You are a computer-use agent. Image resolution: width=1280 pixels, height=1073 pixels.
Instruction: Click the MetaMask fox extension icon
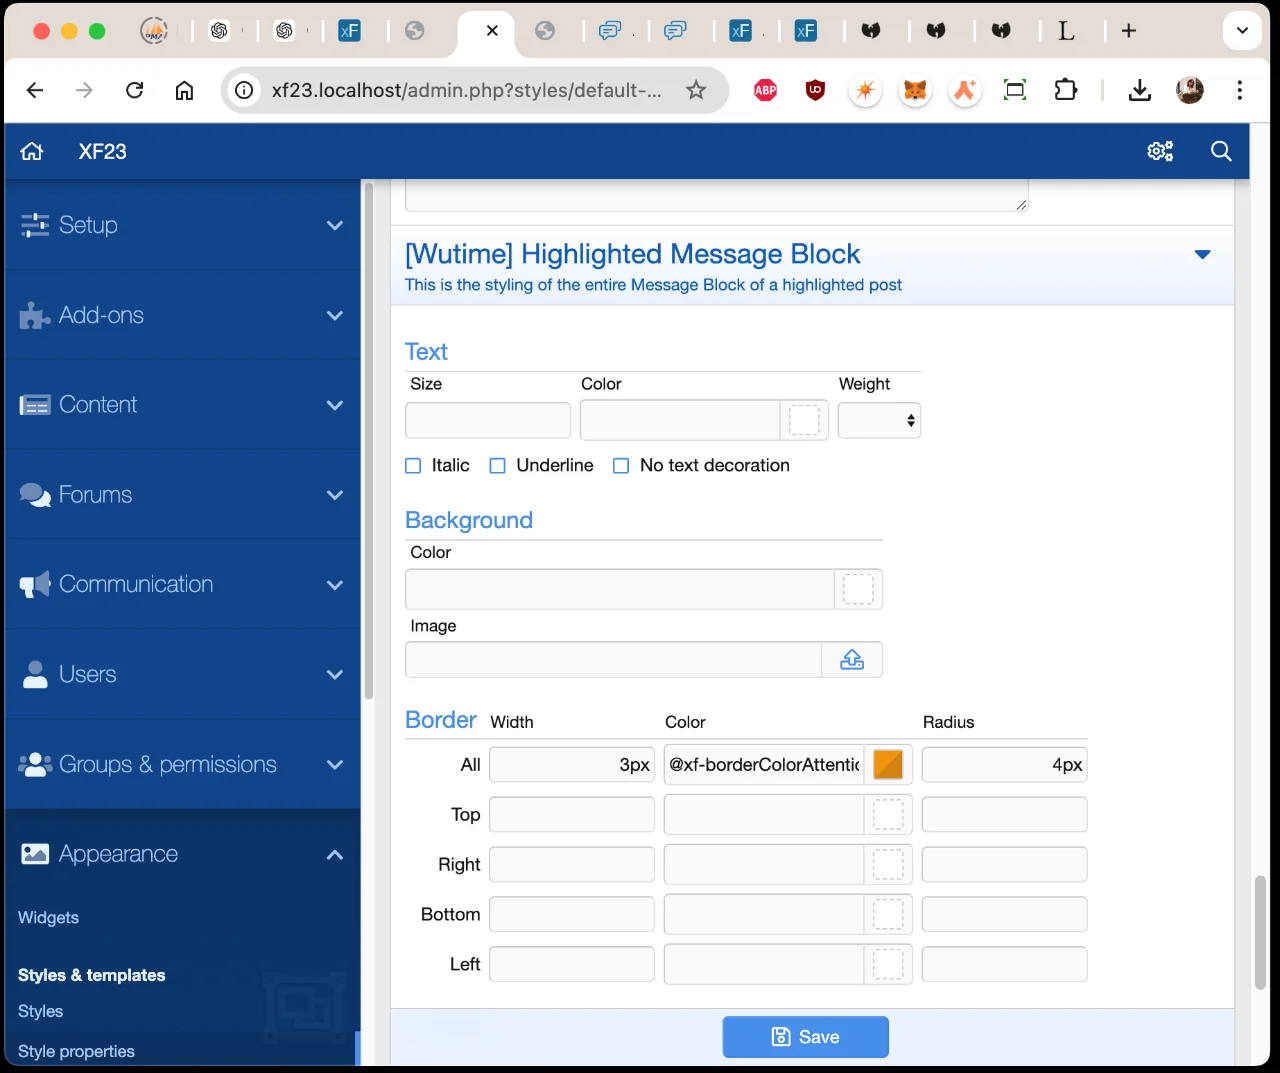coord(915,90)
